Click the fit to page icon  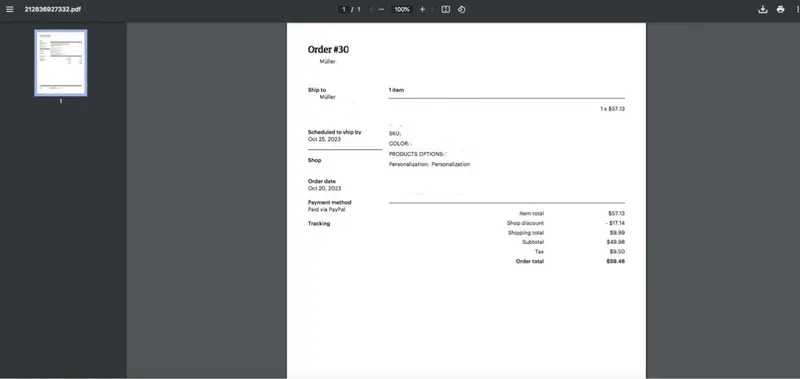tap(445, 9)
